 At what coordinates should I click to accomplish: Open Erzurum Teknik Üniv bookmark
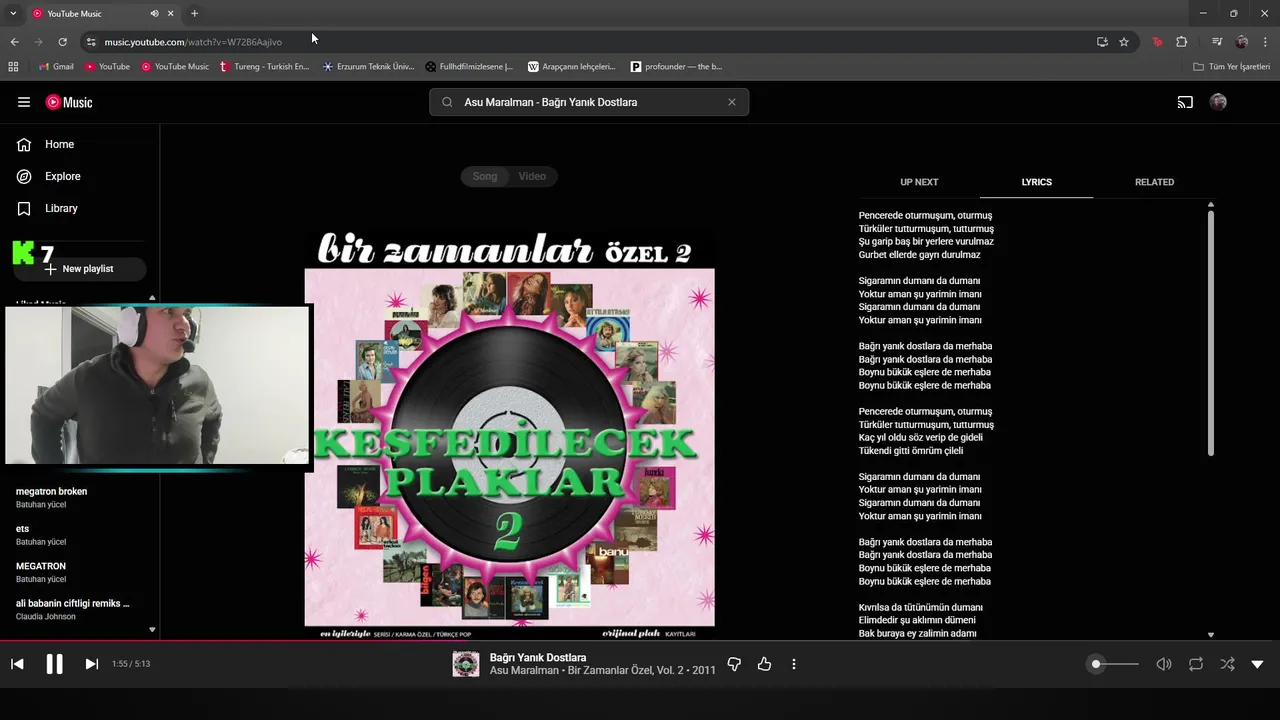pyautogui.click(x=369, y=67)
